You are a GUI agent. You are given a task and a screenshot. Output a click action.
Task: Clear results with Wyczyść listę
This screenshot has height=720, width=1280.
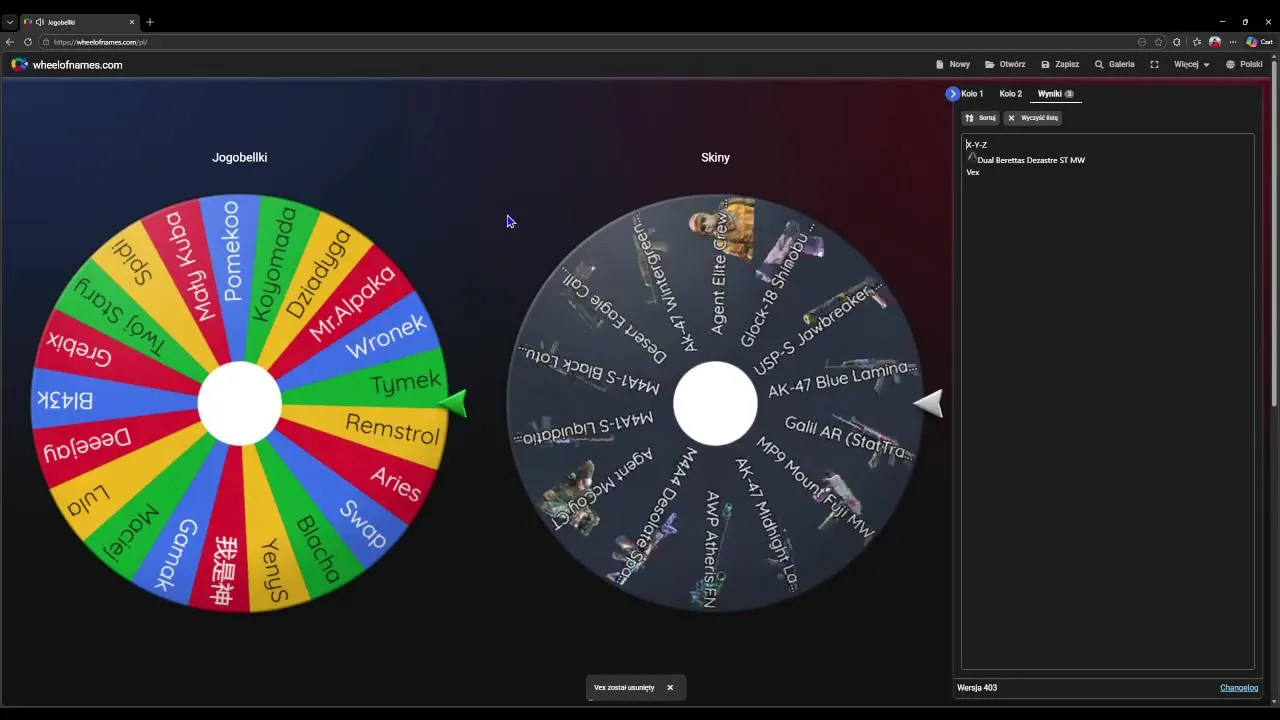(1032, 118)
